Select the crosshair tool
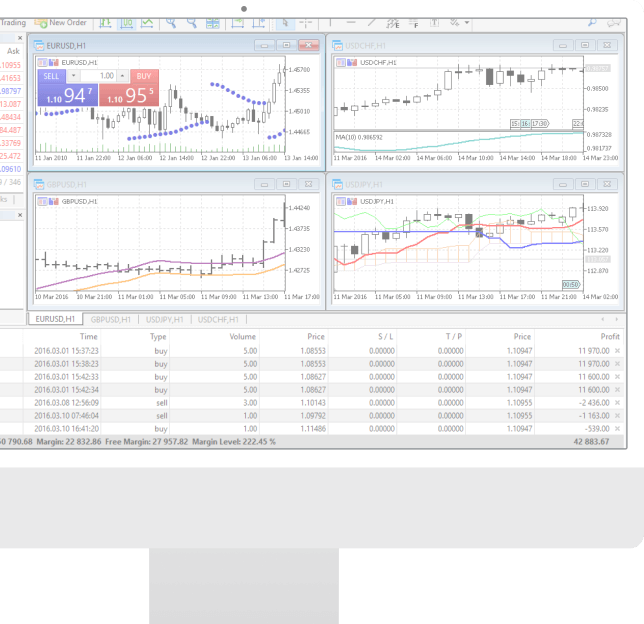Screen dimensions: 644x624 (306, 23)
